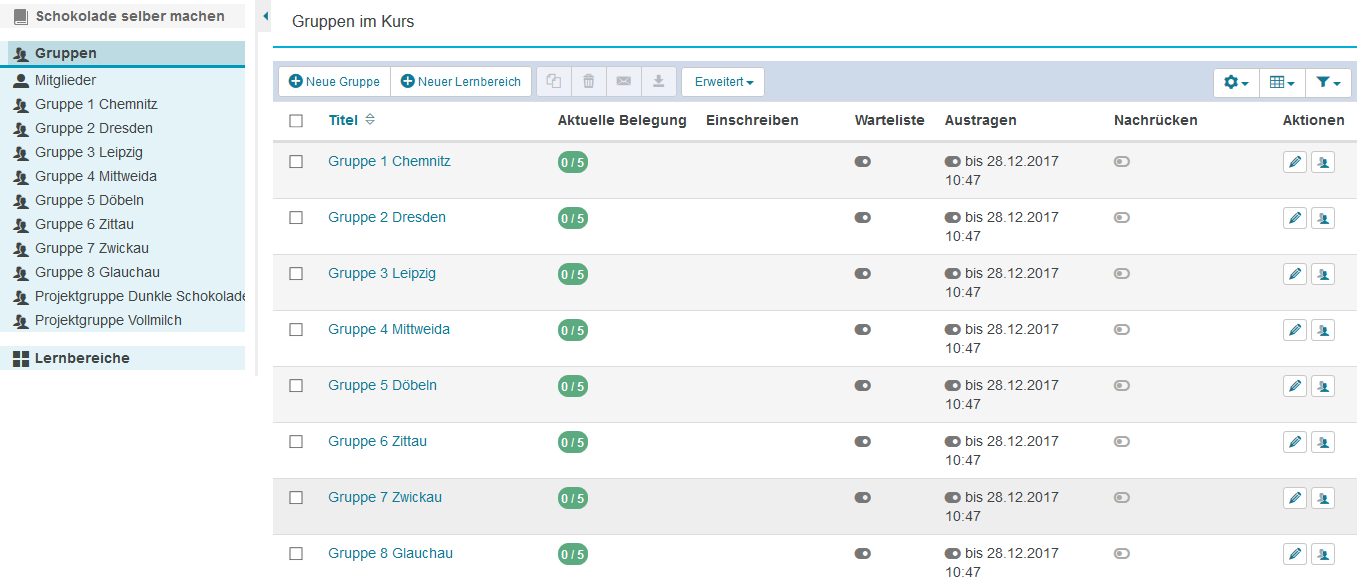Screen dimensions: 1368x588
Task: Edit Gruppe 5 Döbeln with pencil icon
Action: click(x=1295, y=386)
